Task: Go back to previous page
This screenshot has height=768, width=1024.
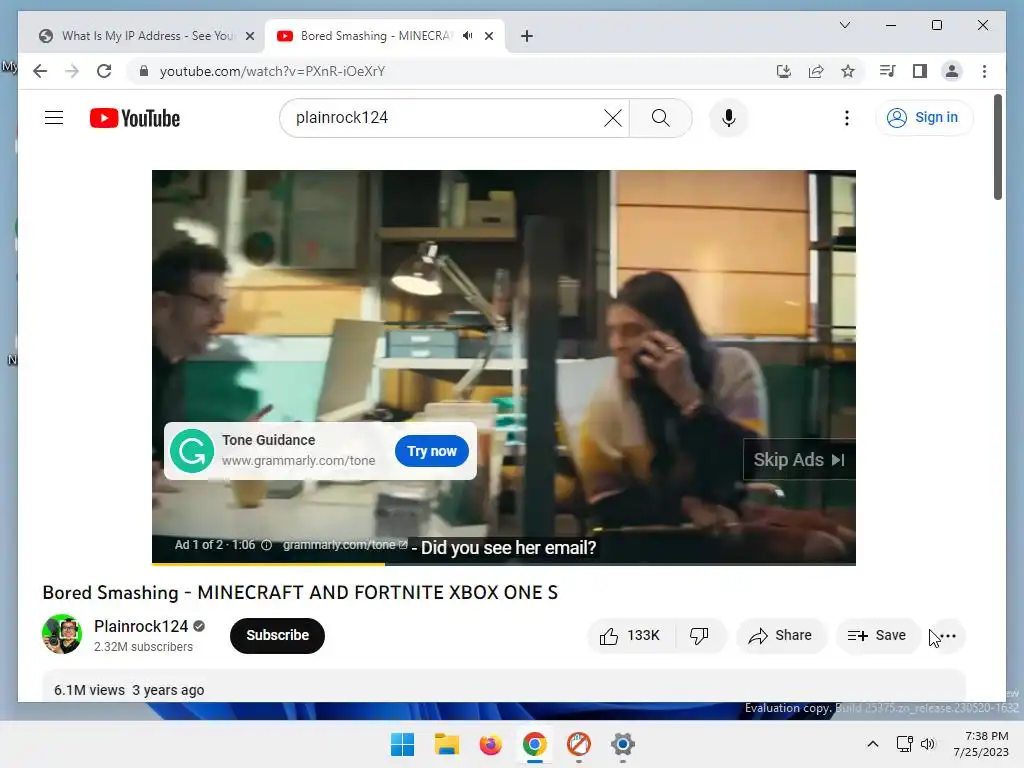Action: point(40,71)
